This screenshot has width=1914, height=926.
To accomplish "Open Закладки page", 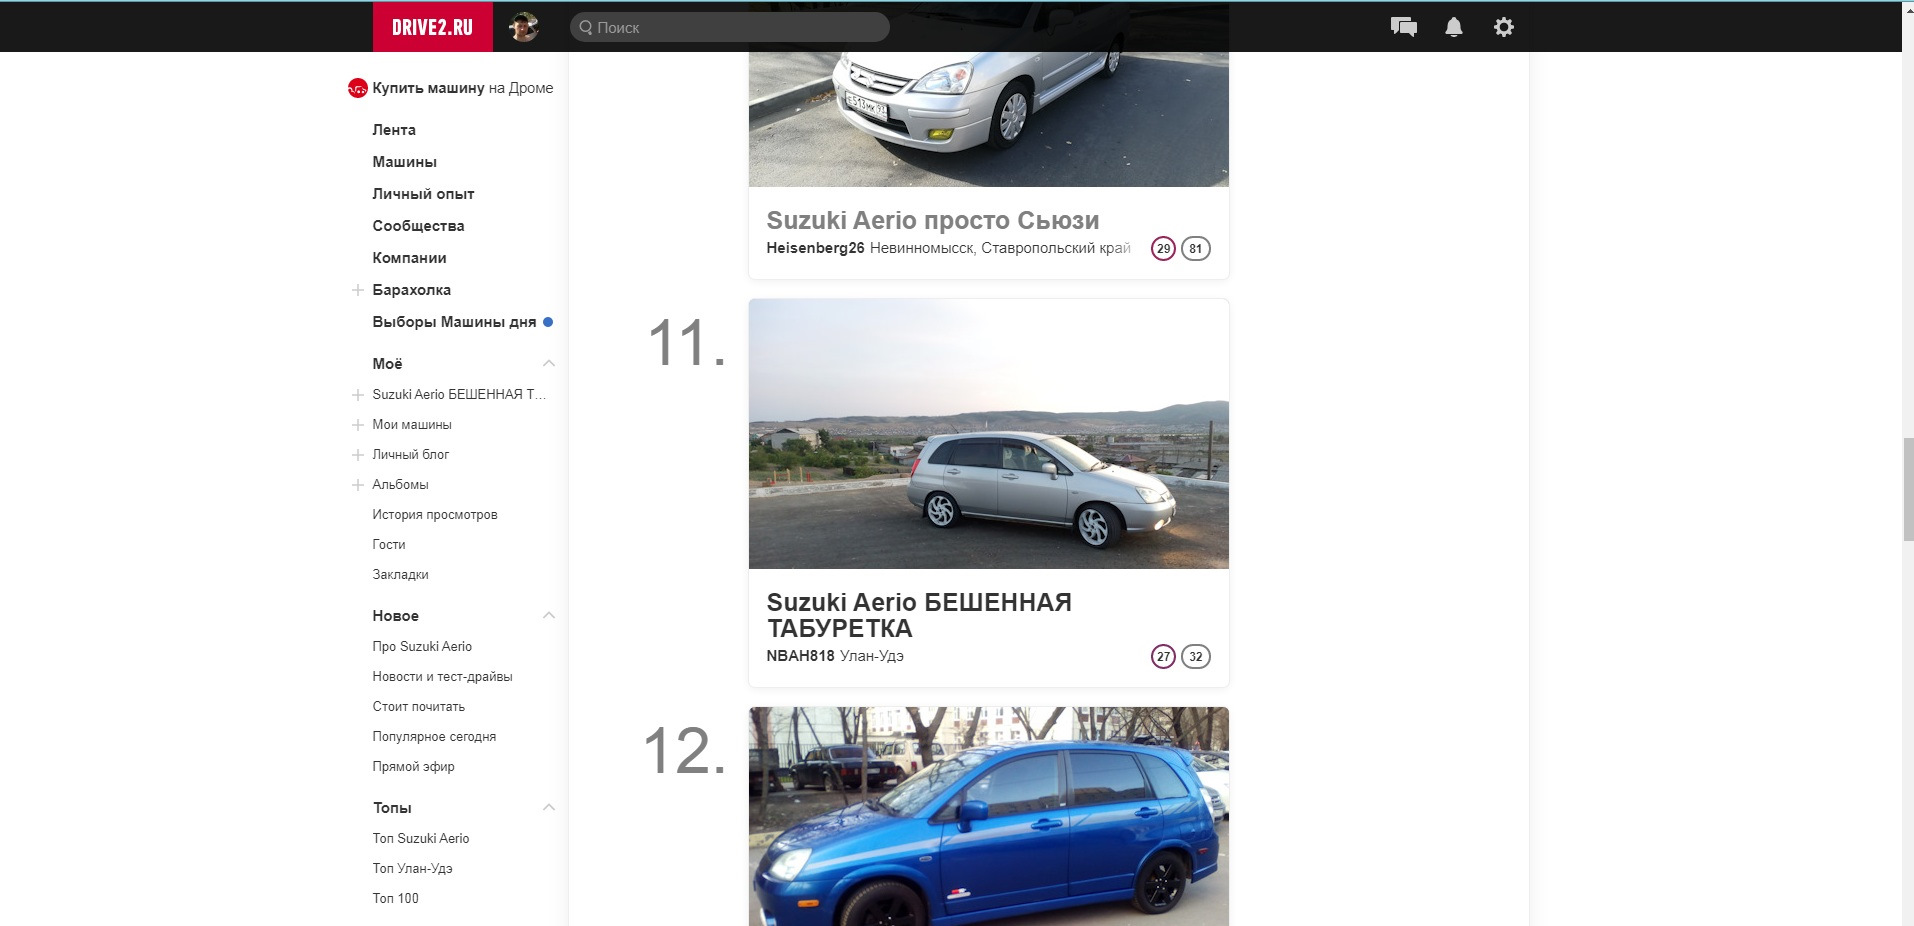I will 400,575.
